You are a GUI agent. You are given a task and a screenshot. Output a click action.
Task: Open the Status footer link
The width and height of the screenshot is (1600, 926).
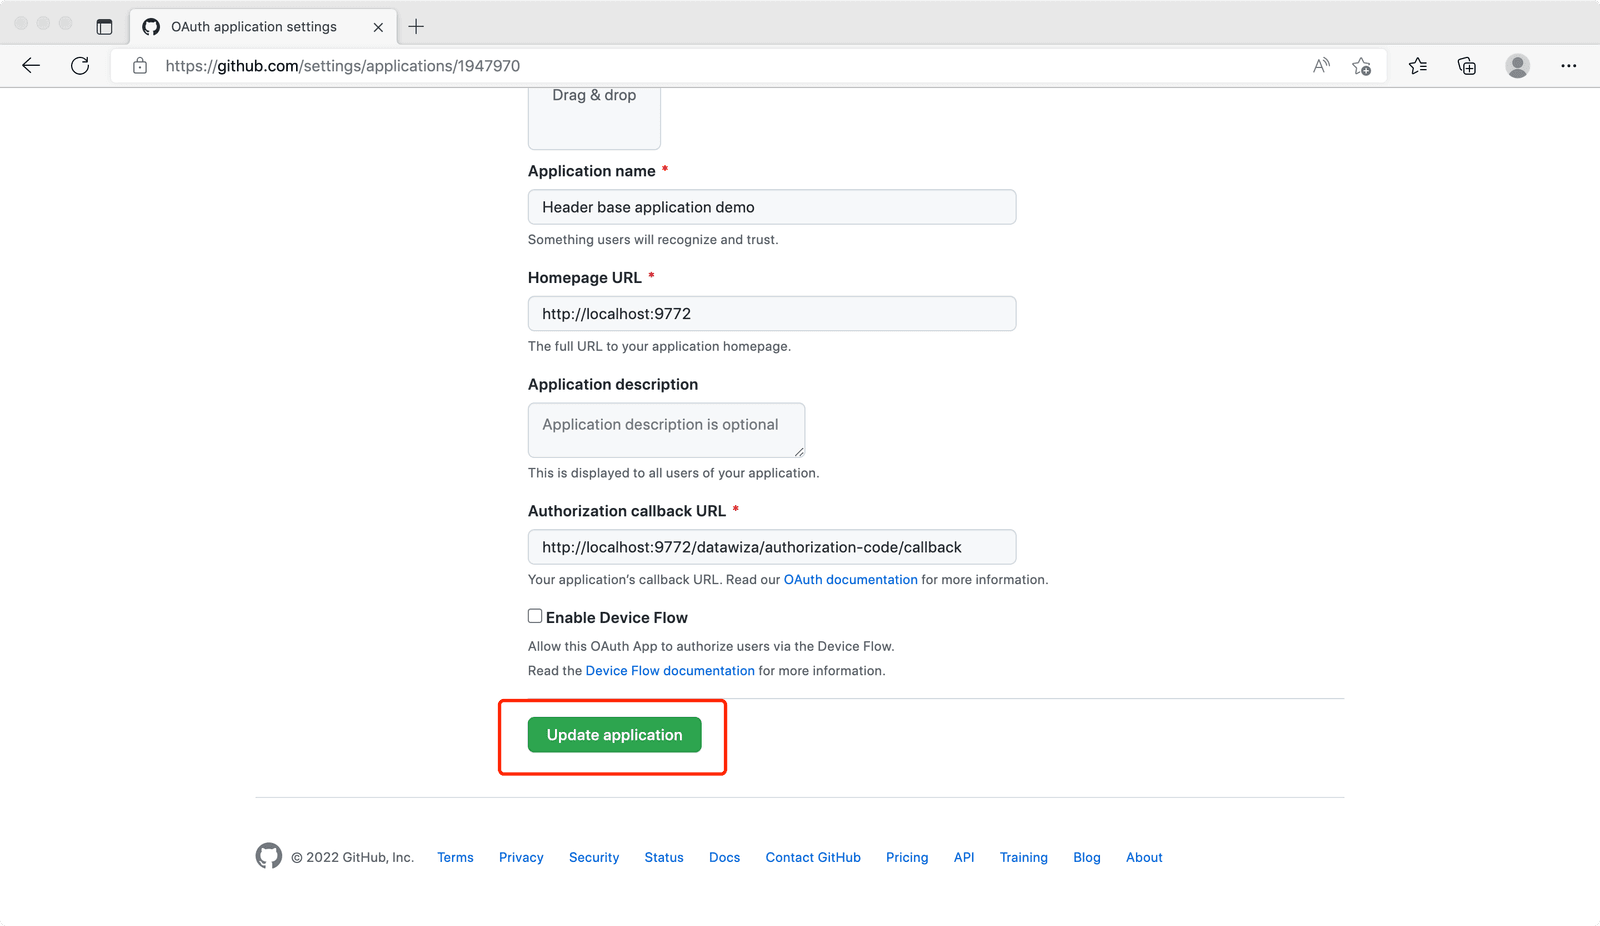coord(664,858)
